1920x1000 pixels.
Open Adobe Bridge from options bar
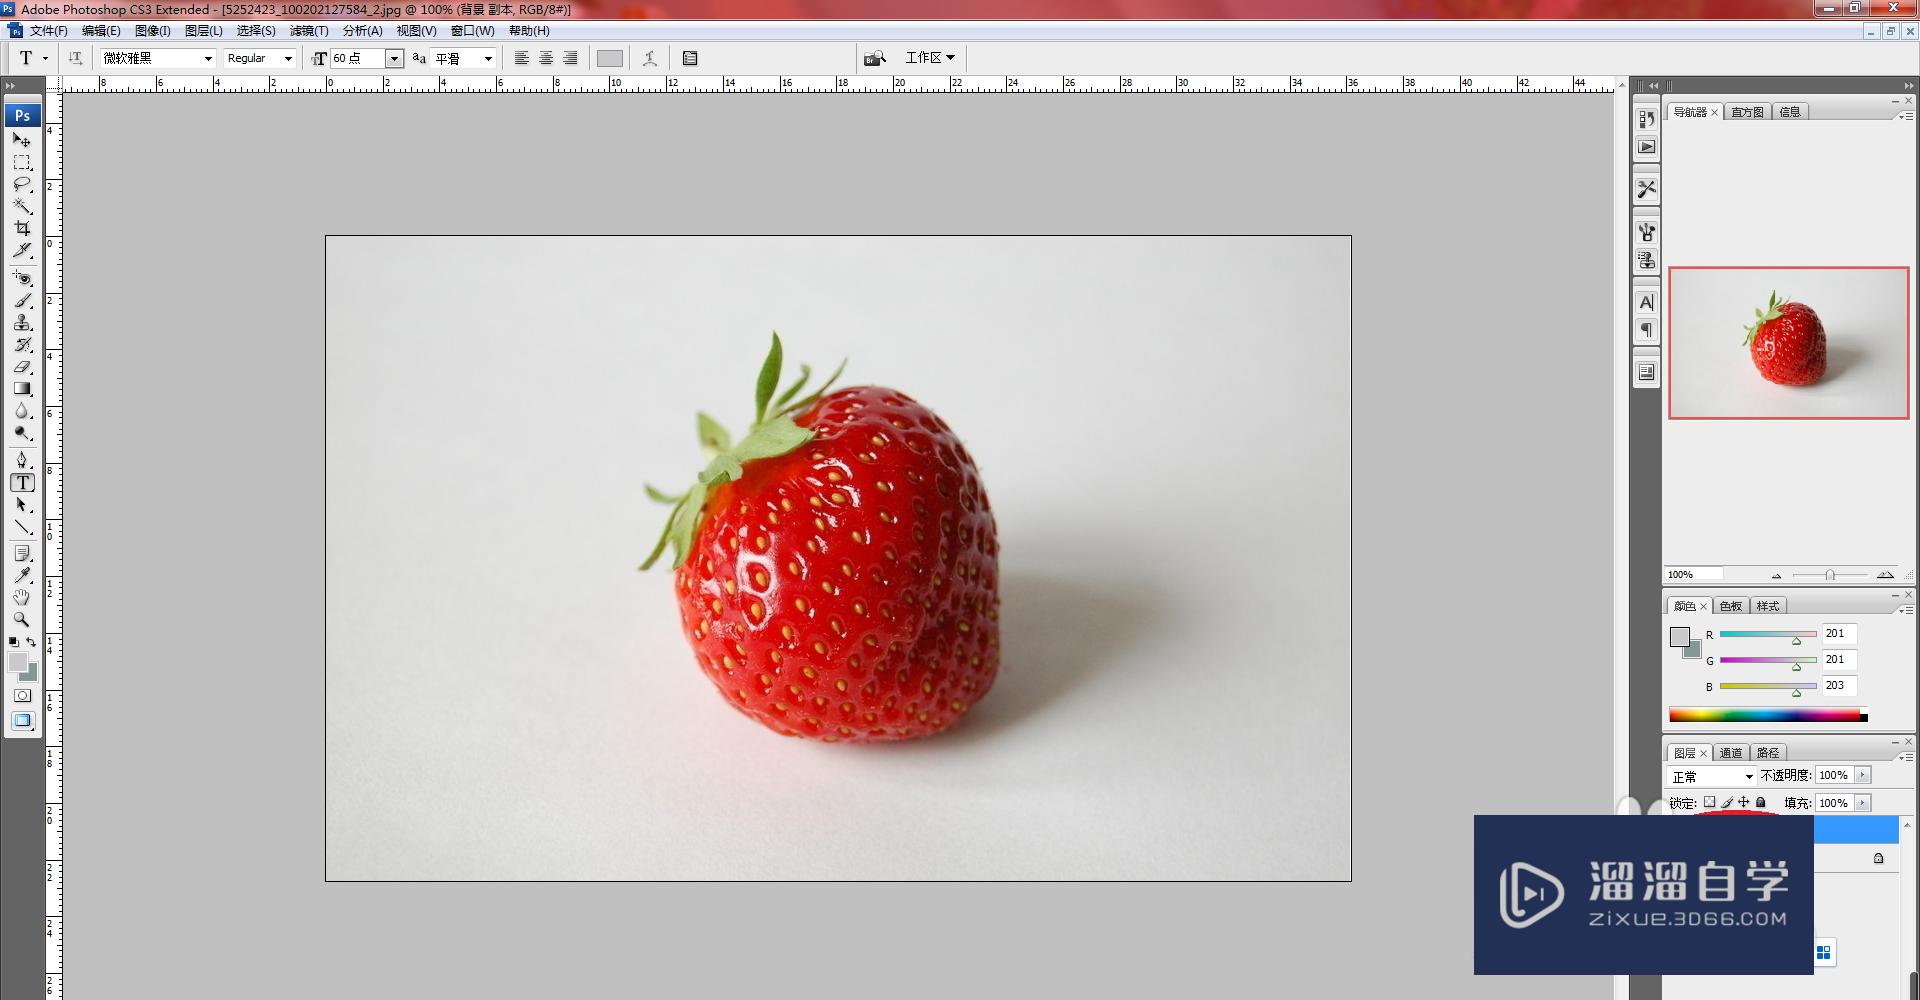(875, 58)
